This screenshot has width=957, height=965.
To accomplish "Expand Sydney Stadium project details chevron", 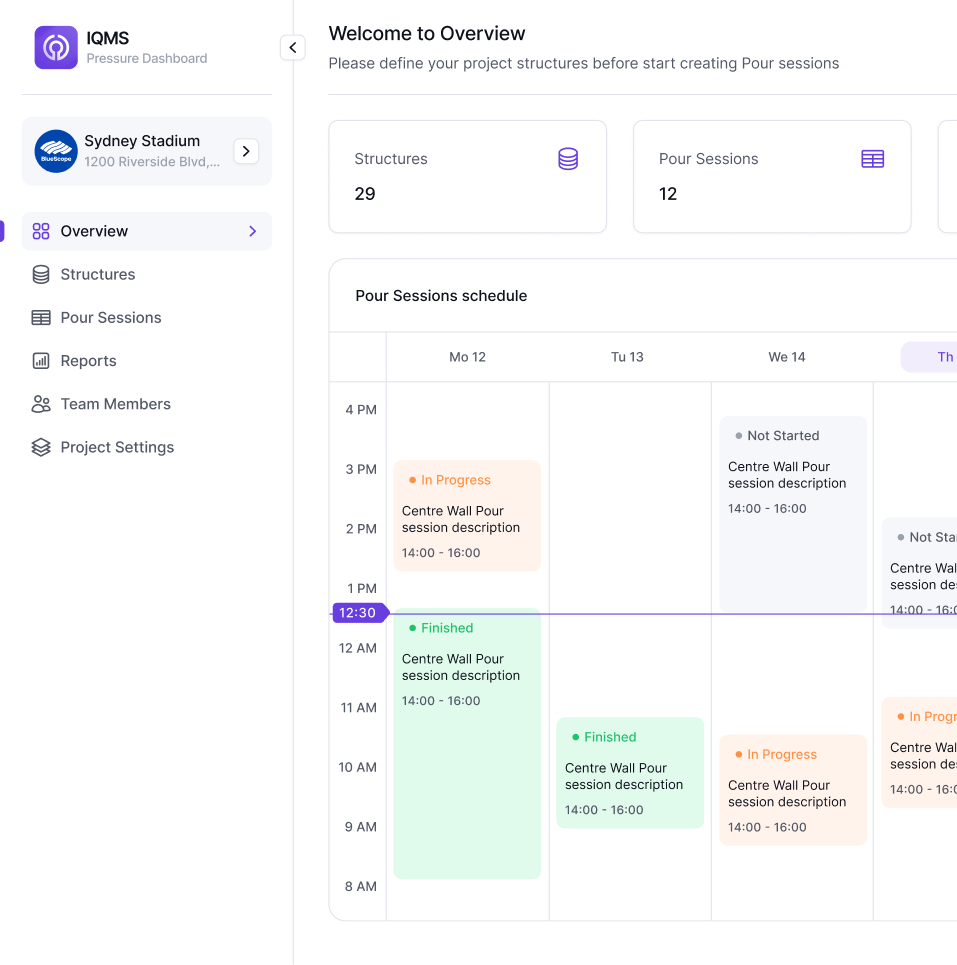I will 246,151.
